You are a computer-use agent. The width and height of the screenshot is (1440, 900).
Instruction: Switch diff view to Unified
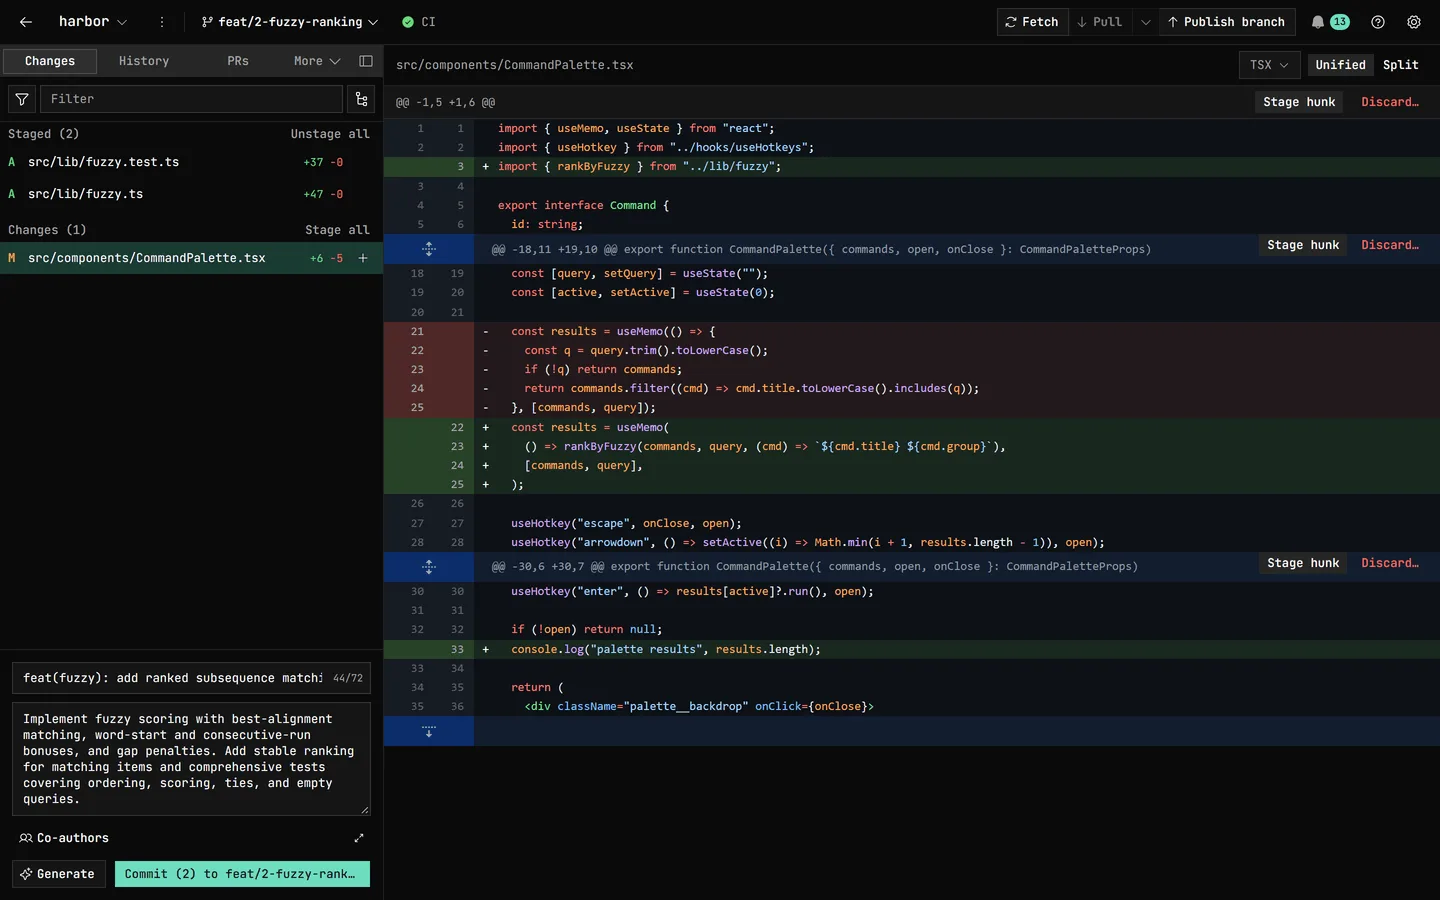pos(1340,65)
